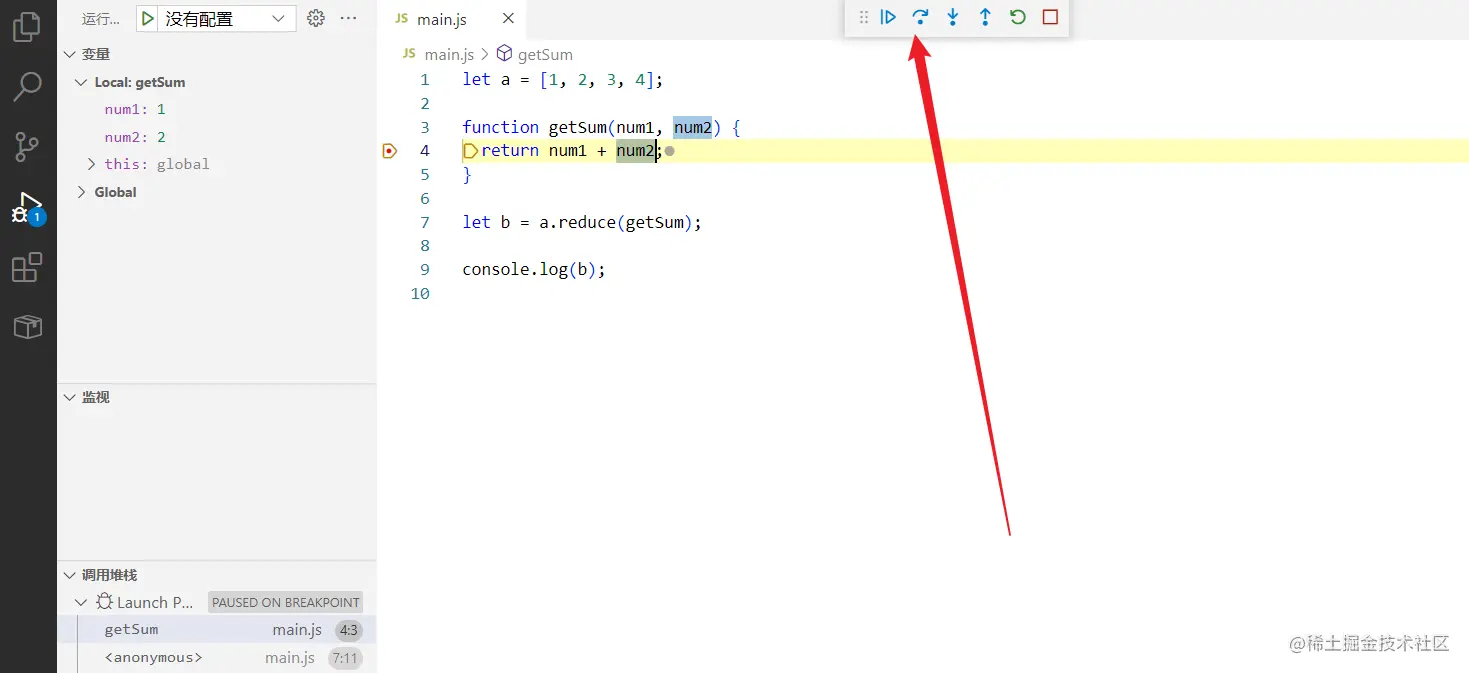The width and height of the screenshot is (1469, 673).
Task: Click the Step Into debug button
Action: (952, 17)
